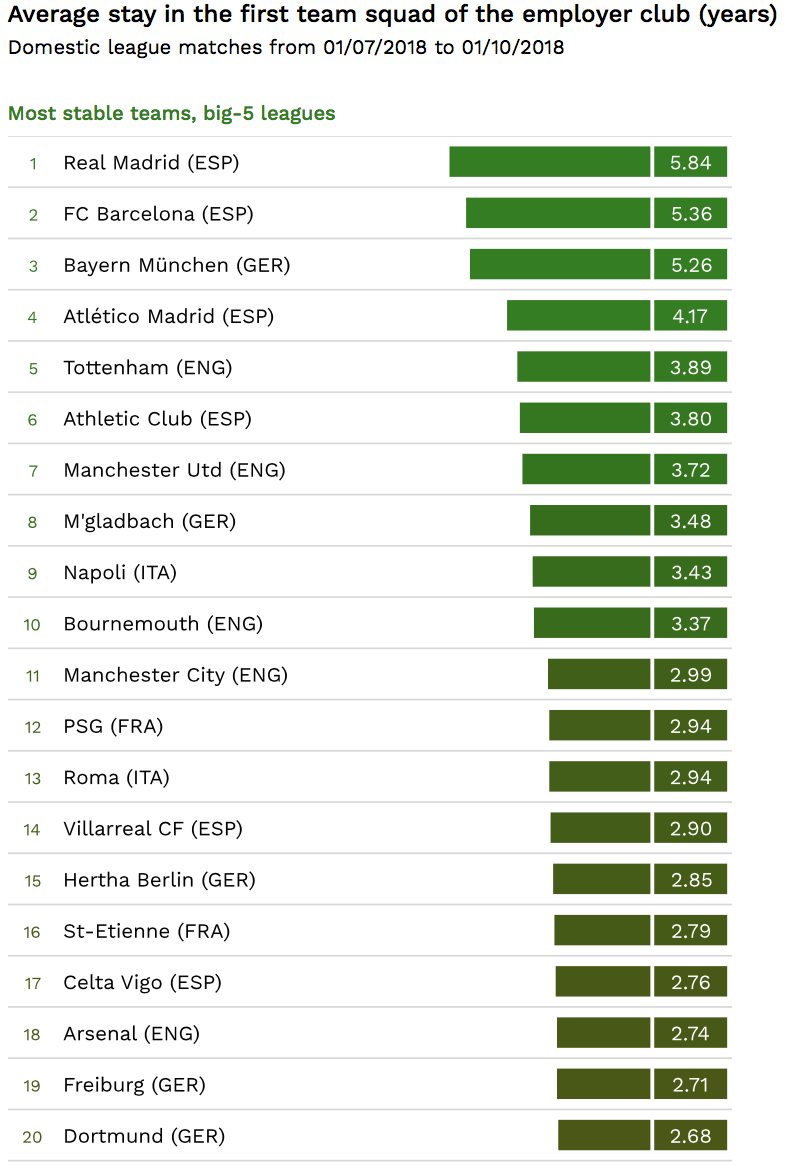
Task: Click the 3.72 value box
Action: (x=690, y=469)
